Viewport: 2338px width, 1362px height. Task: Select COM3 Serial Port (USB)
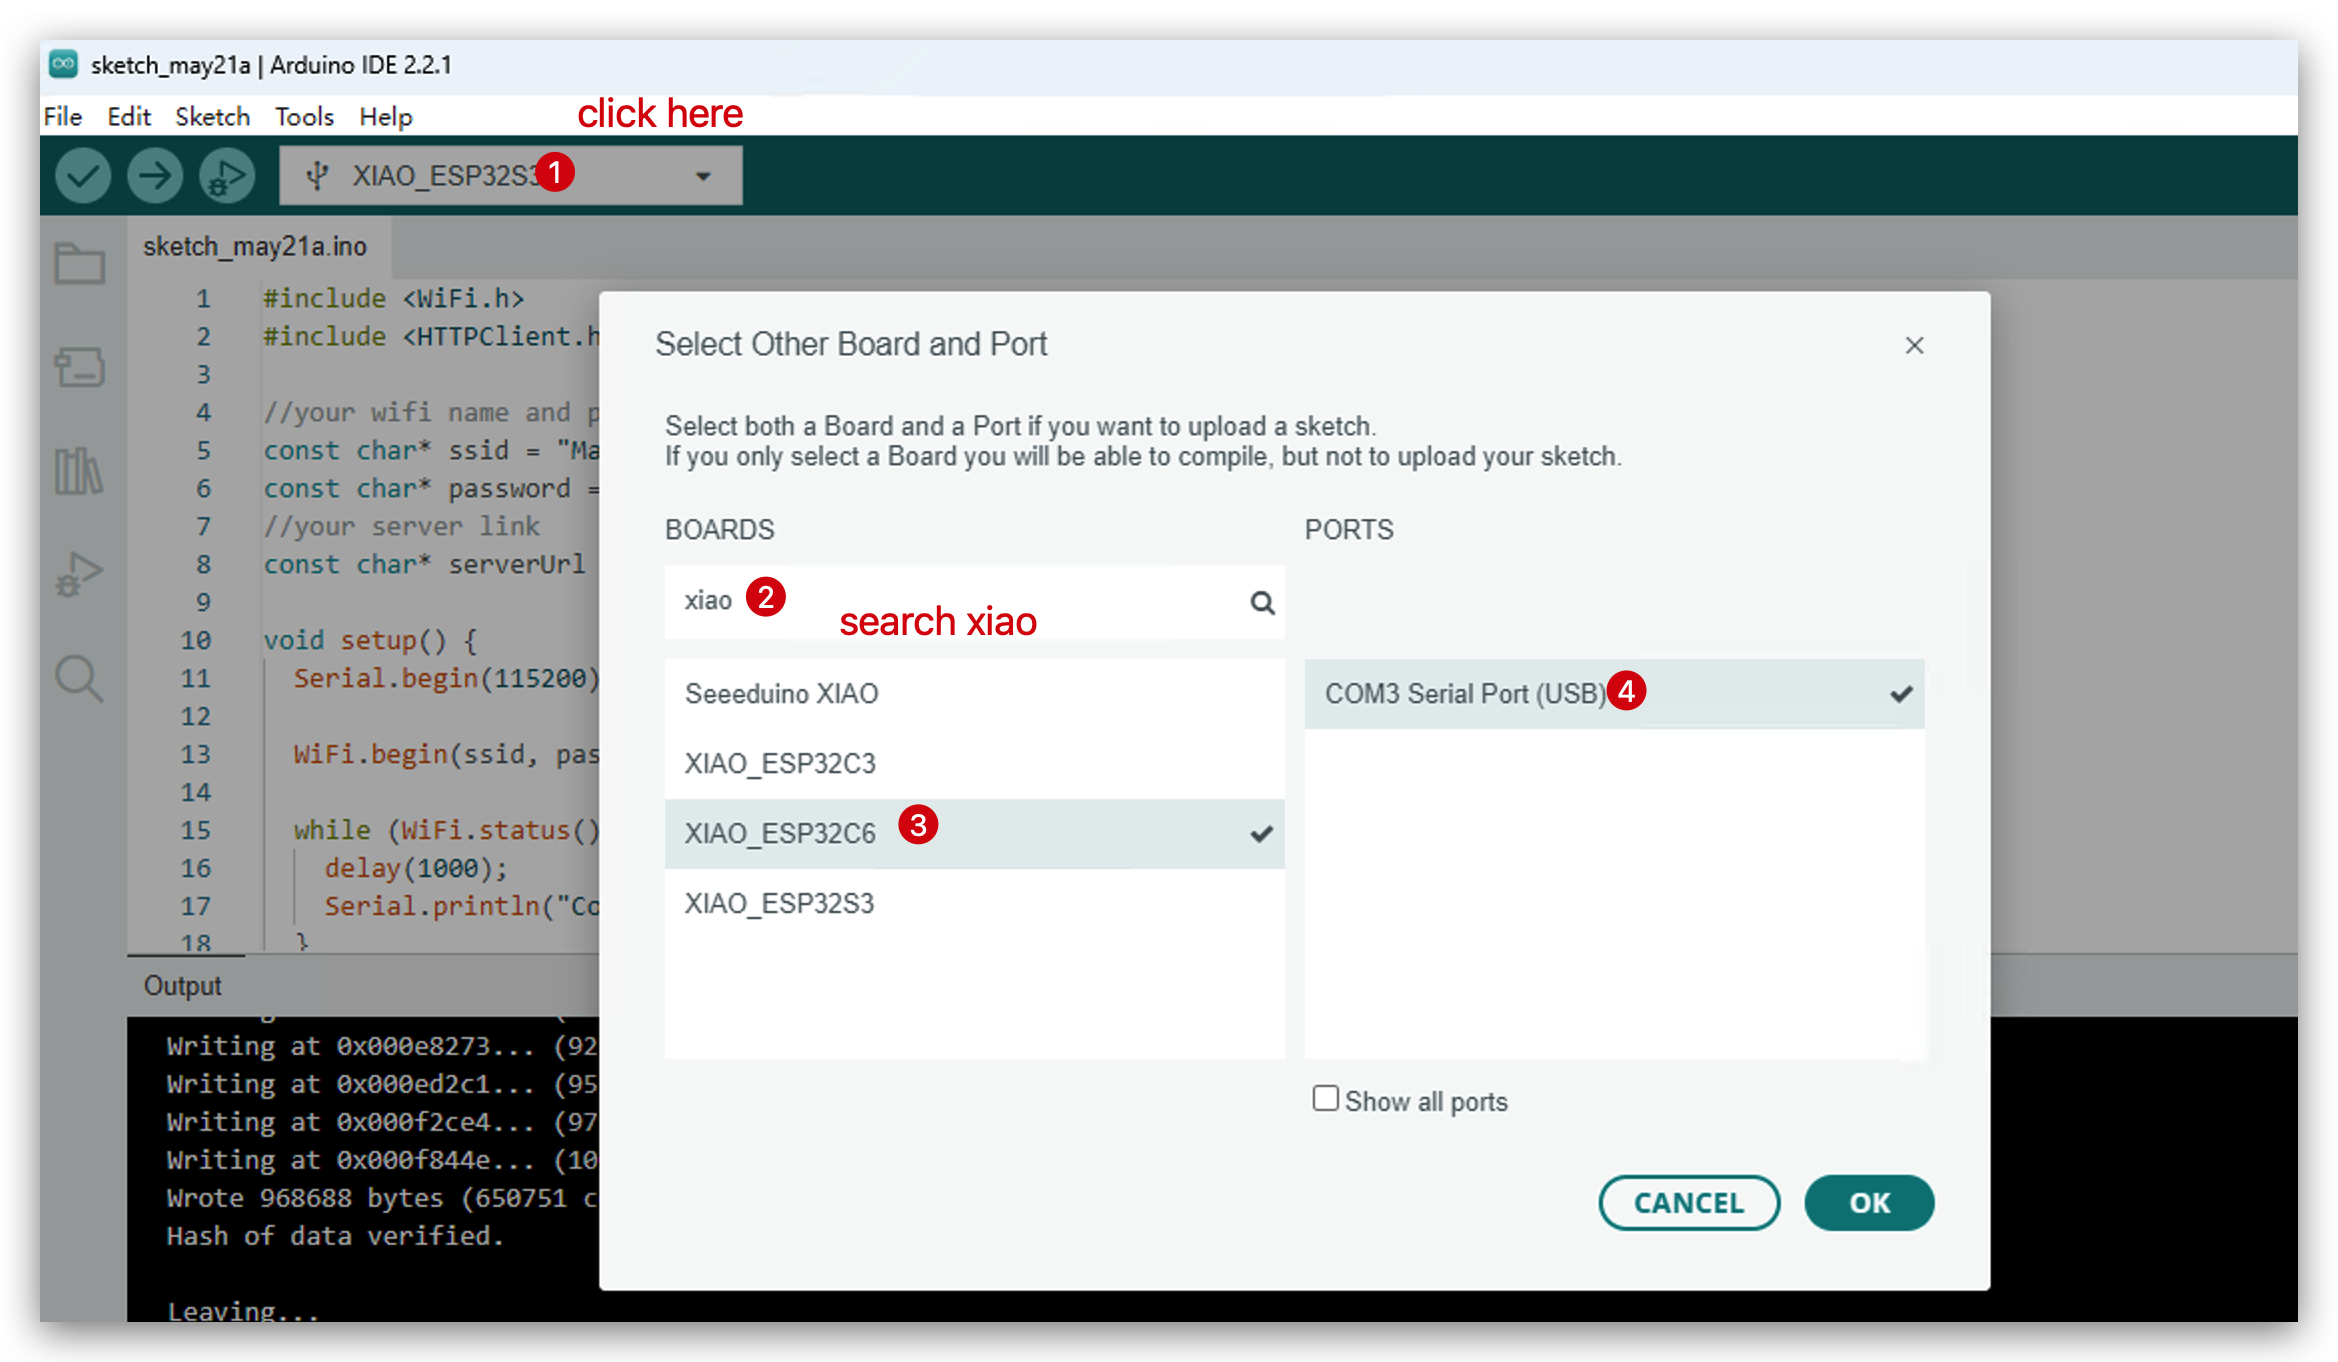coord(1614,694)
